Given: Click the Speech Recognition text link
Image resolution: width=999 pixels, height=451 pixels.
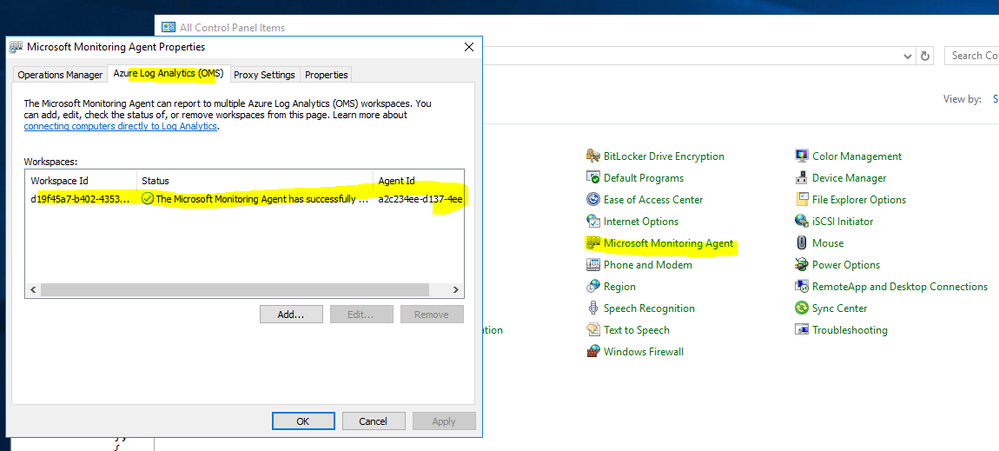Looking at the screenshot, I should pos(649,308).
